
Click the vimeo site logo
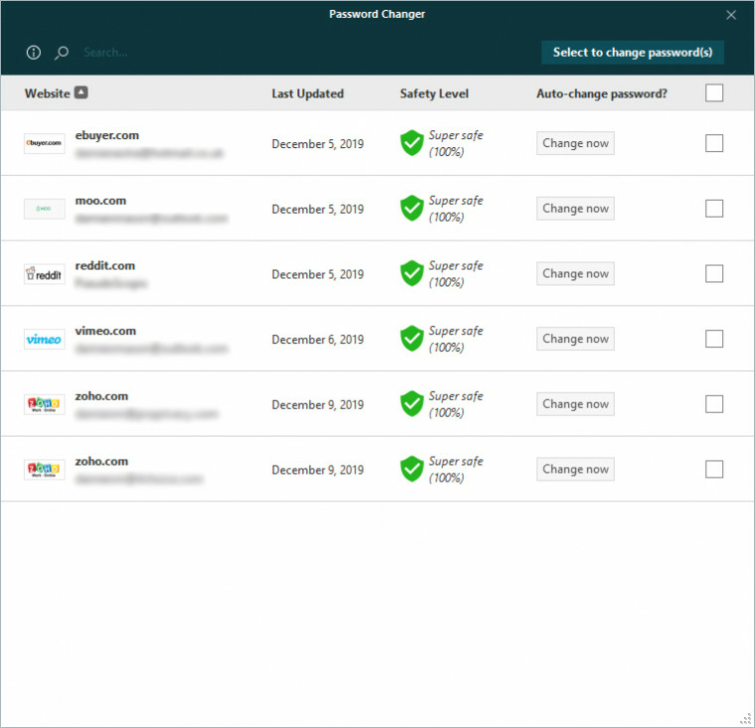pos(44,339)
